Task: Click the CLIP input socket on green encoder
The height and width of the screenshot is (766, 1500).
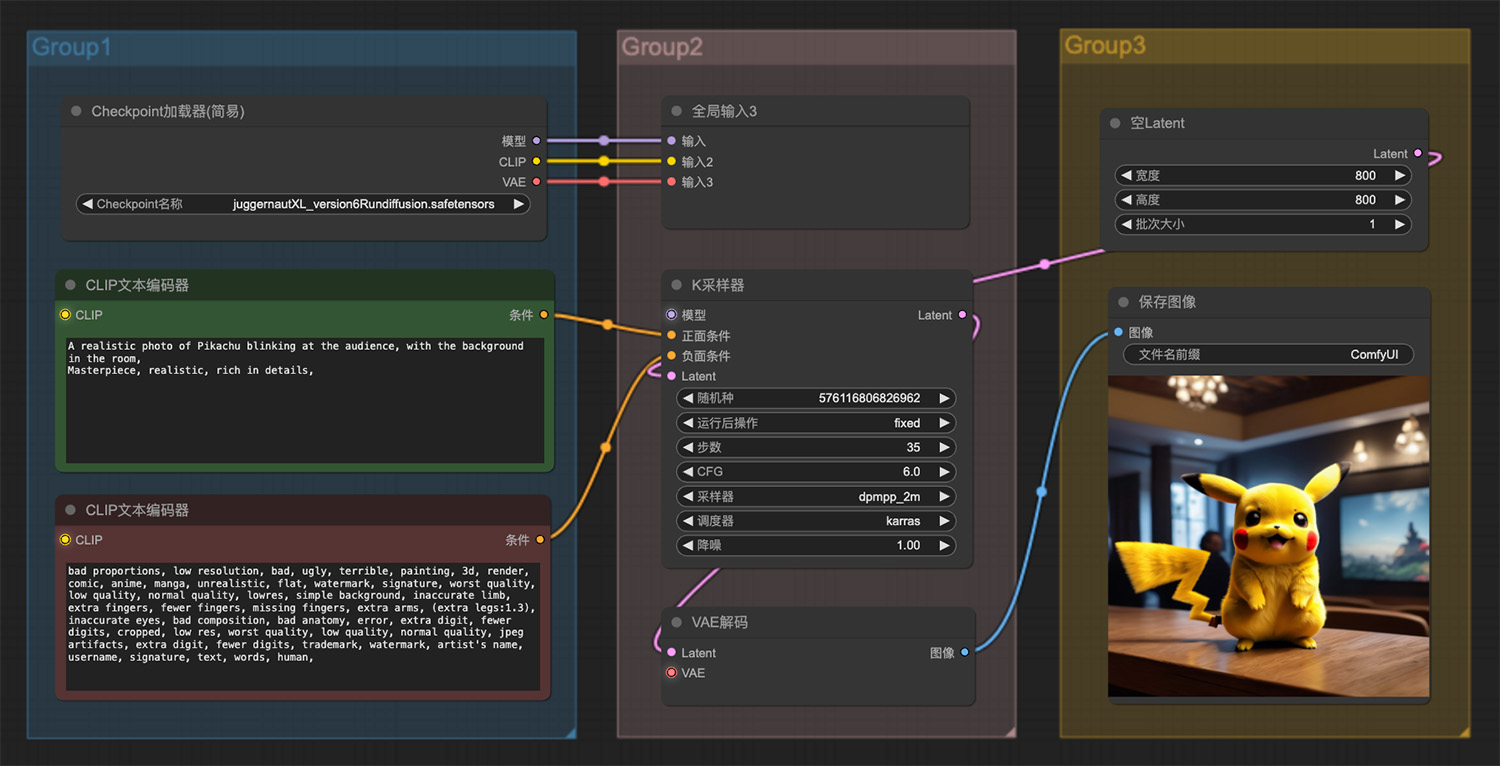Action: 65,315
